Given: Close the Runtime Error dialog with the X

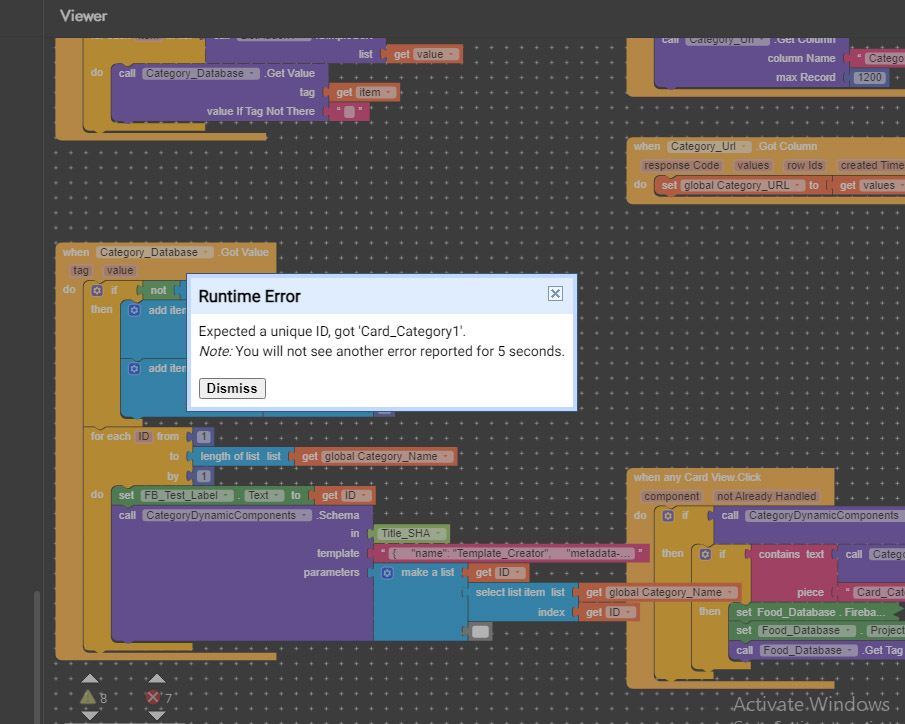Looking at the screenshot, I should [555, 293].
